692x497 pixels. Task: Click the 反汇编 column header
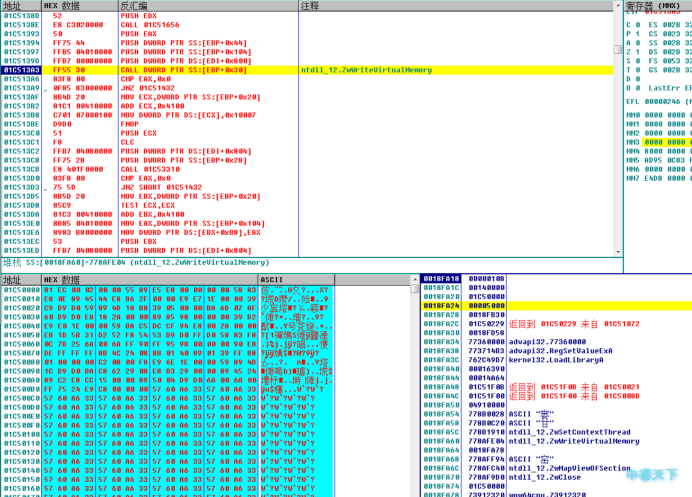tap(209, 6)
